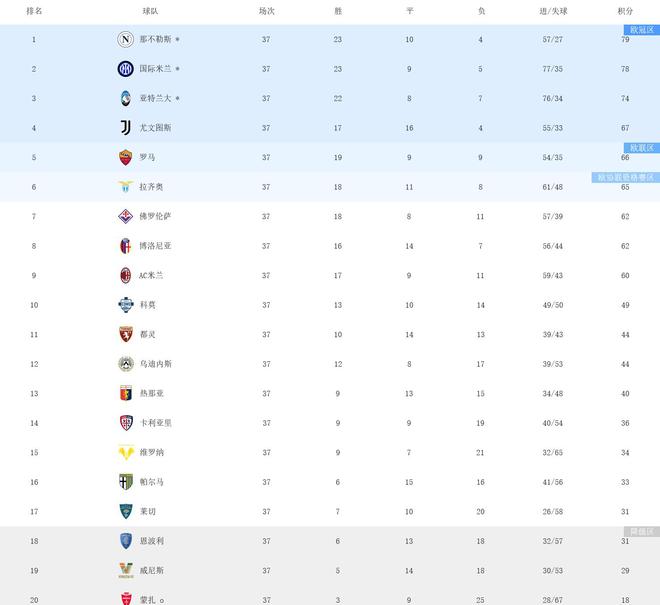Click the 进/失球 column header
The height and width of the screenshot is (605, 660).
point(553,11)
